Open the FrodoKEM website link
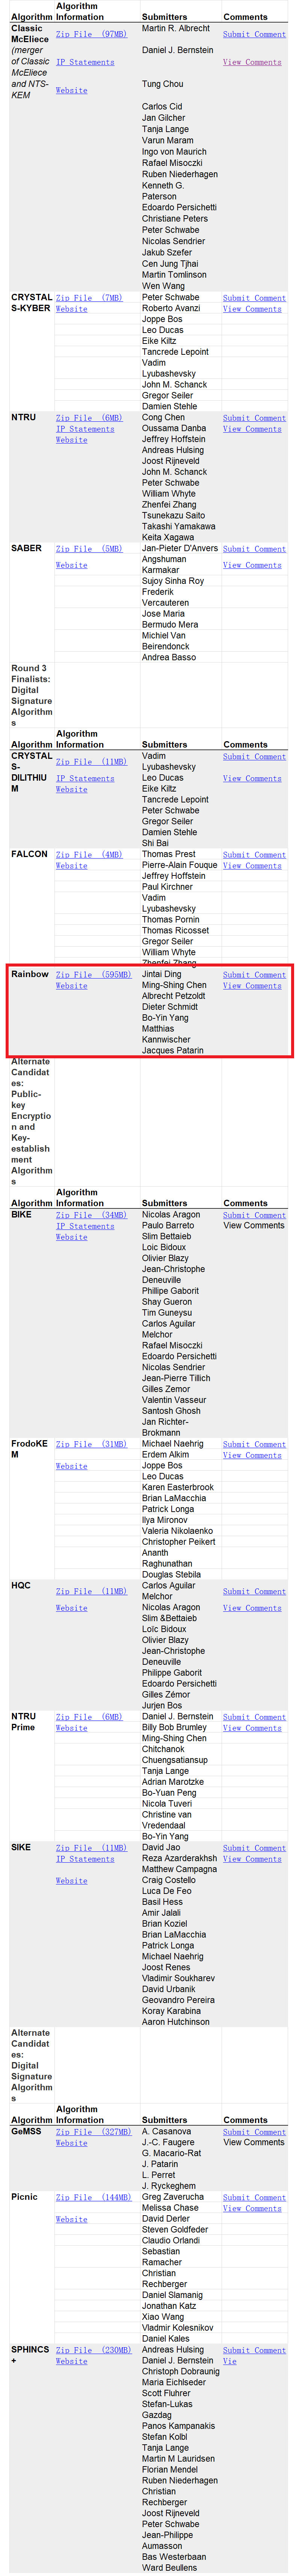The image size is (296, 2576). 72,1466
